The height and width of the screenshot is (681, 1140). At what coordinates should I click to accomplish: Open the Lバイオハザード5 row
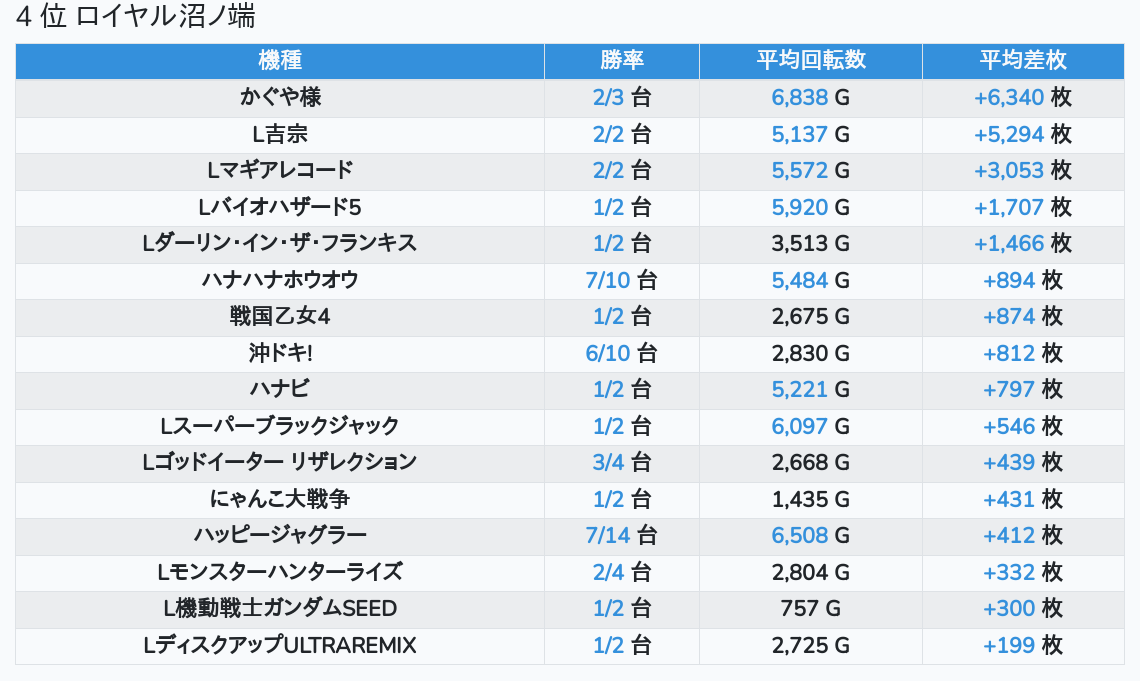[x=570, y=207]
